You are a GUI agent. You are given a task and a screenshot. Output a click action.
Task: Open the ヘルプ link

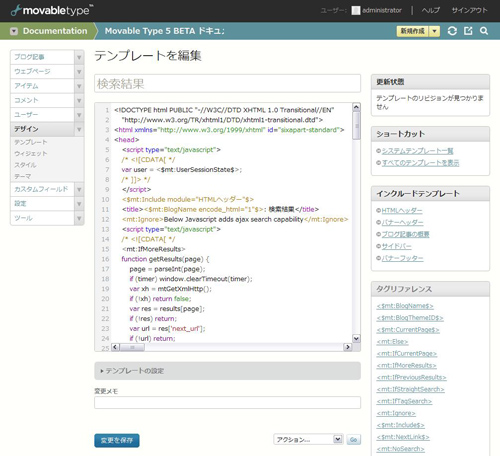pos(430,11)
